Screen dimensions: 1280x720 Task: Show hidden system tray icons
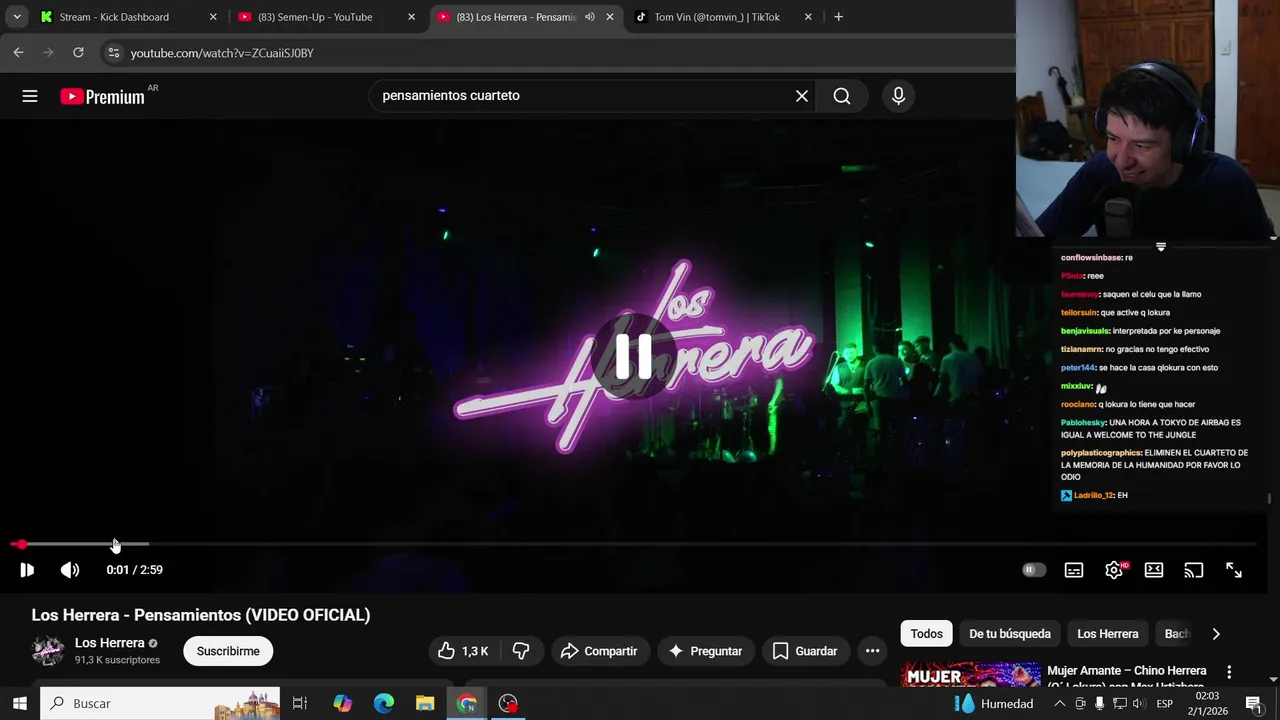pyautogui.click(x=1060, y=704)
